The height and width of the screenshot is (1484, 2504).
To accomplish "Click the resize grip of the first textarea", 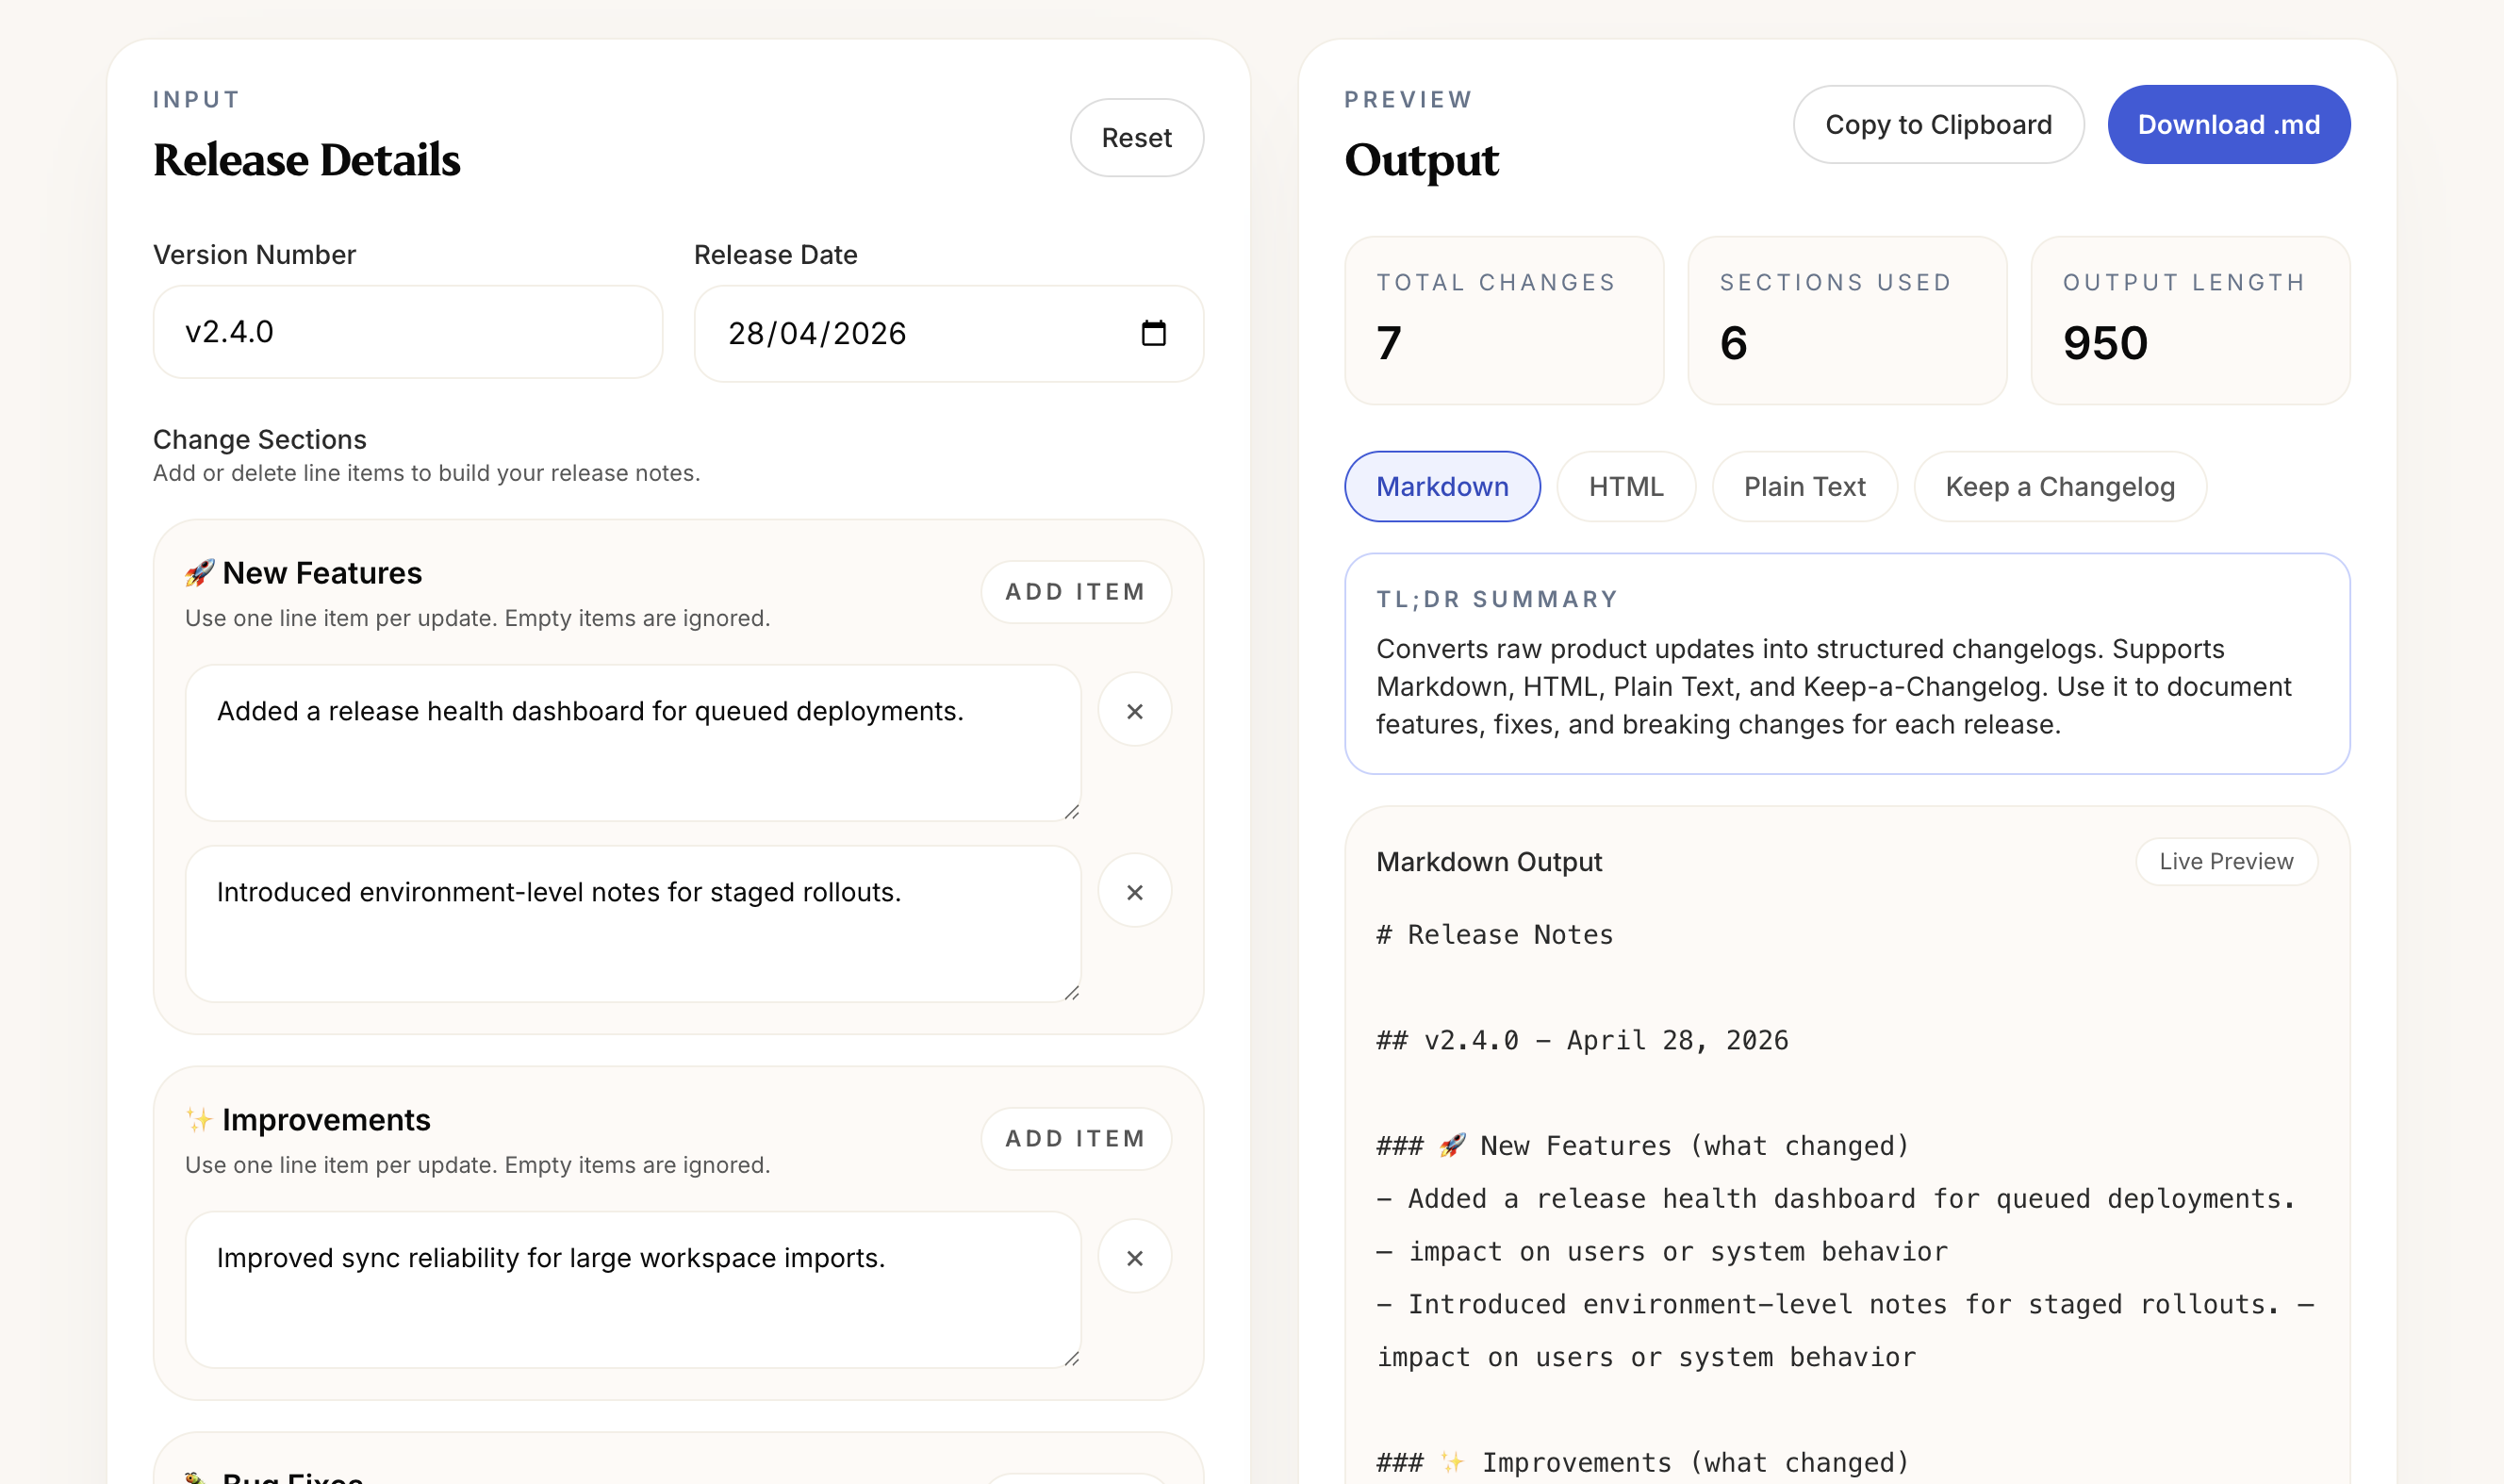I will (1071, 811).
